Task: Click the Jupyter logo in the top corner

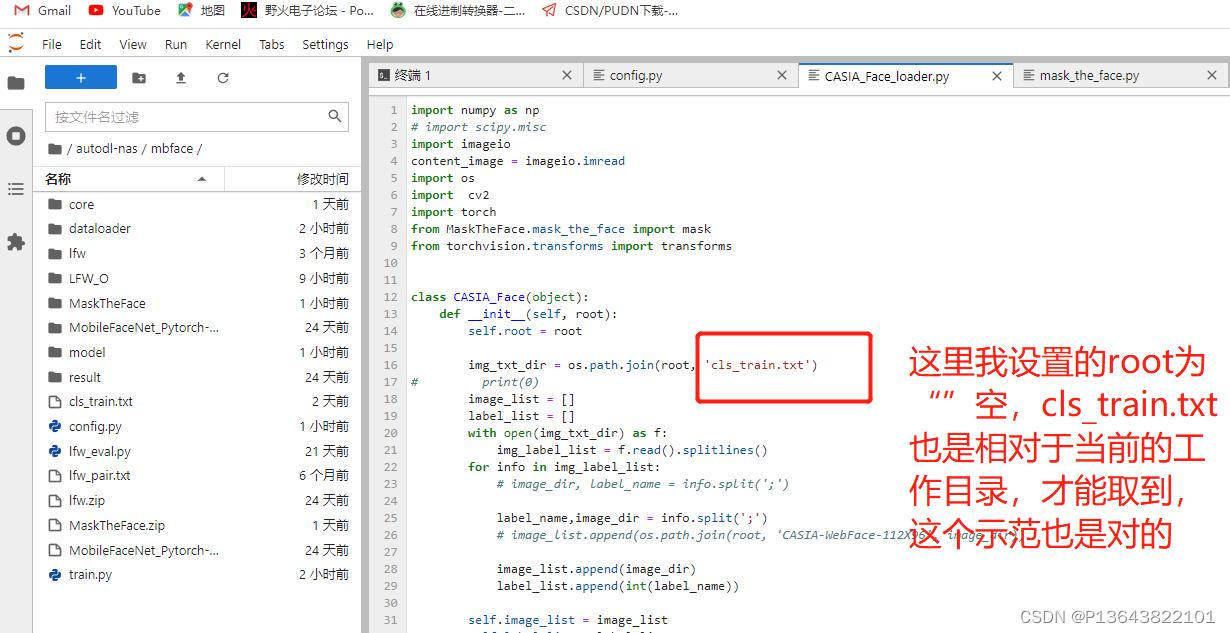Action: coord(14,43)
